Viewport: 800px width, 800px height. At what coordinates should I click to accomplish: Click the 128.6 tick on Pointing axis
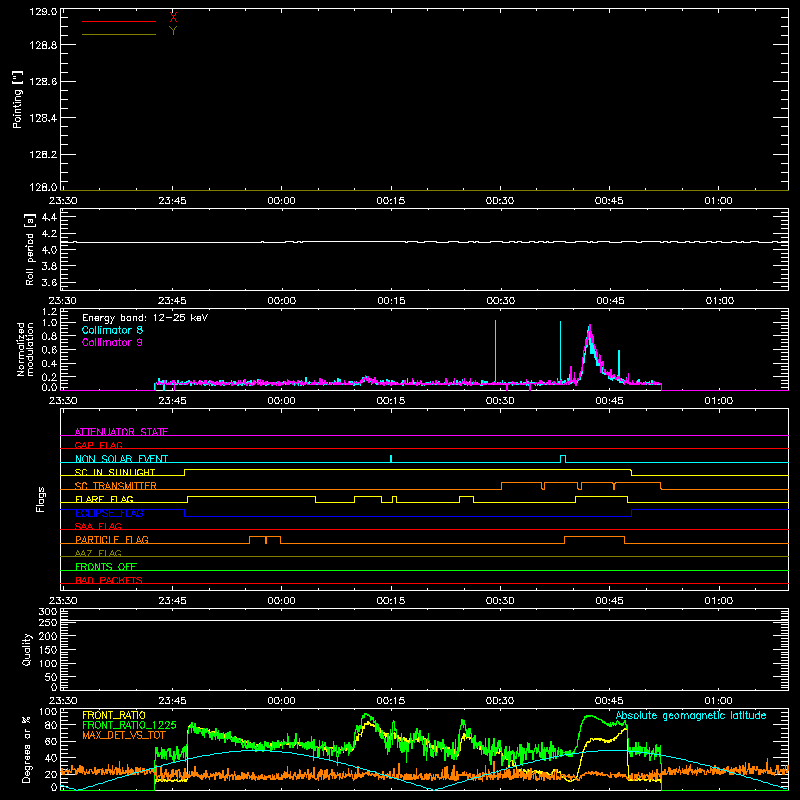point(43,82)
